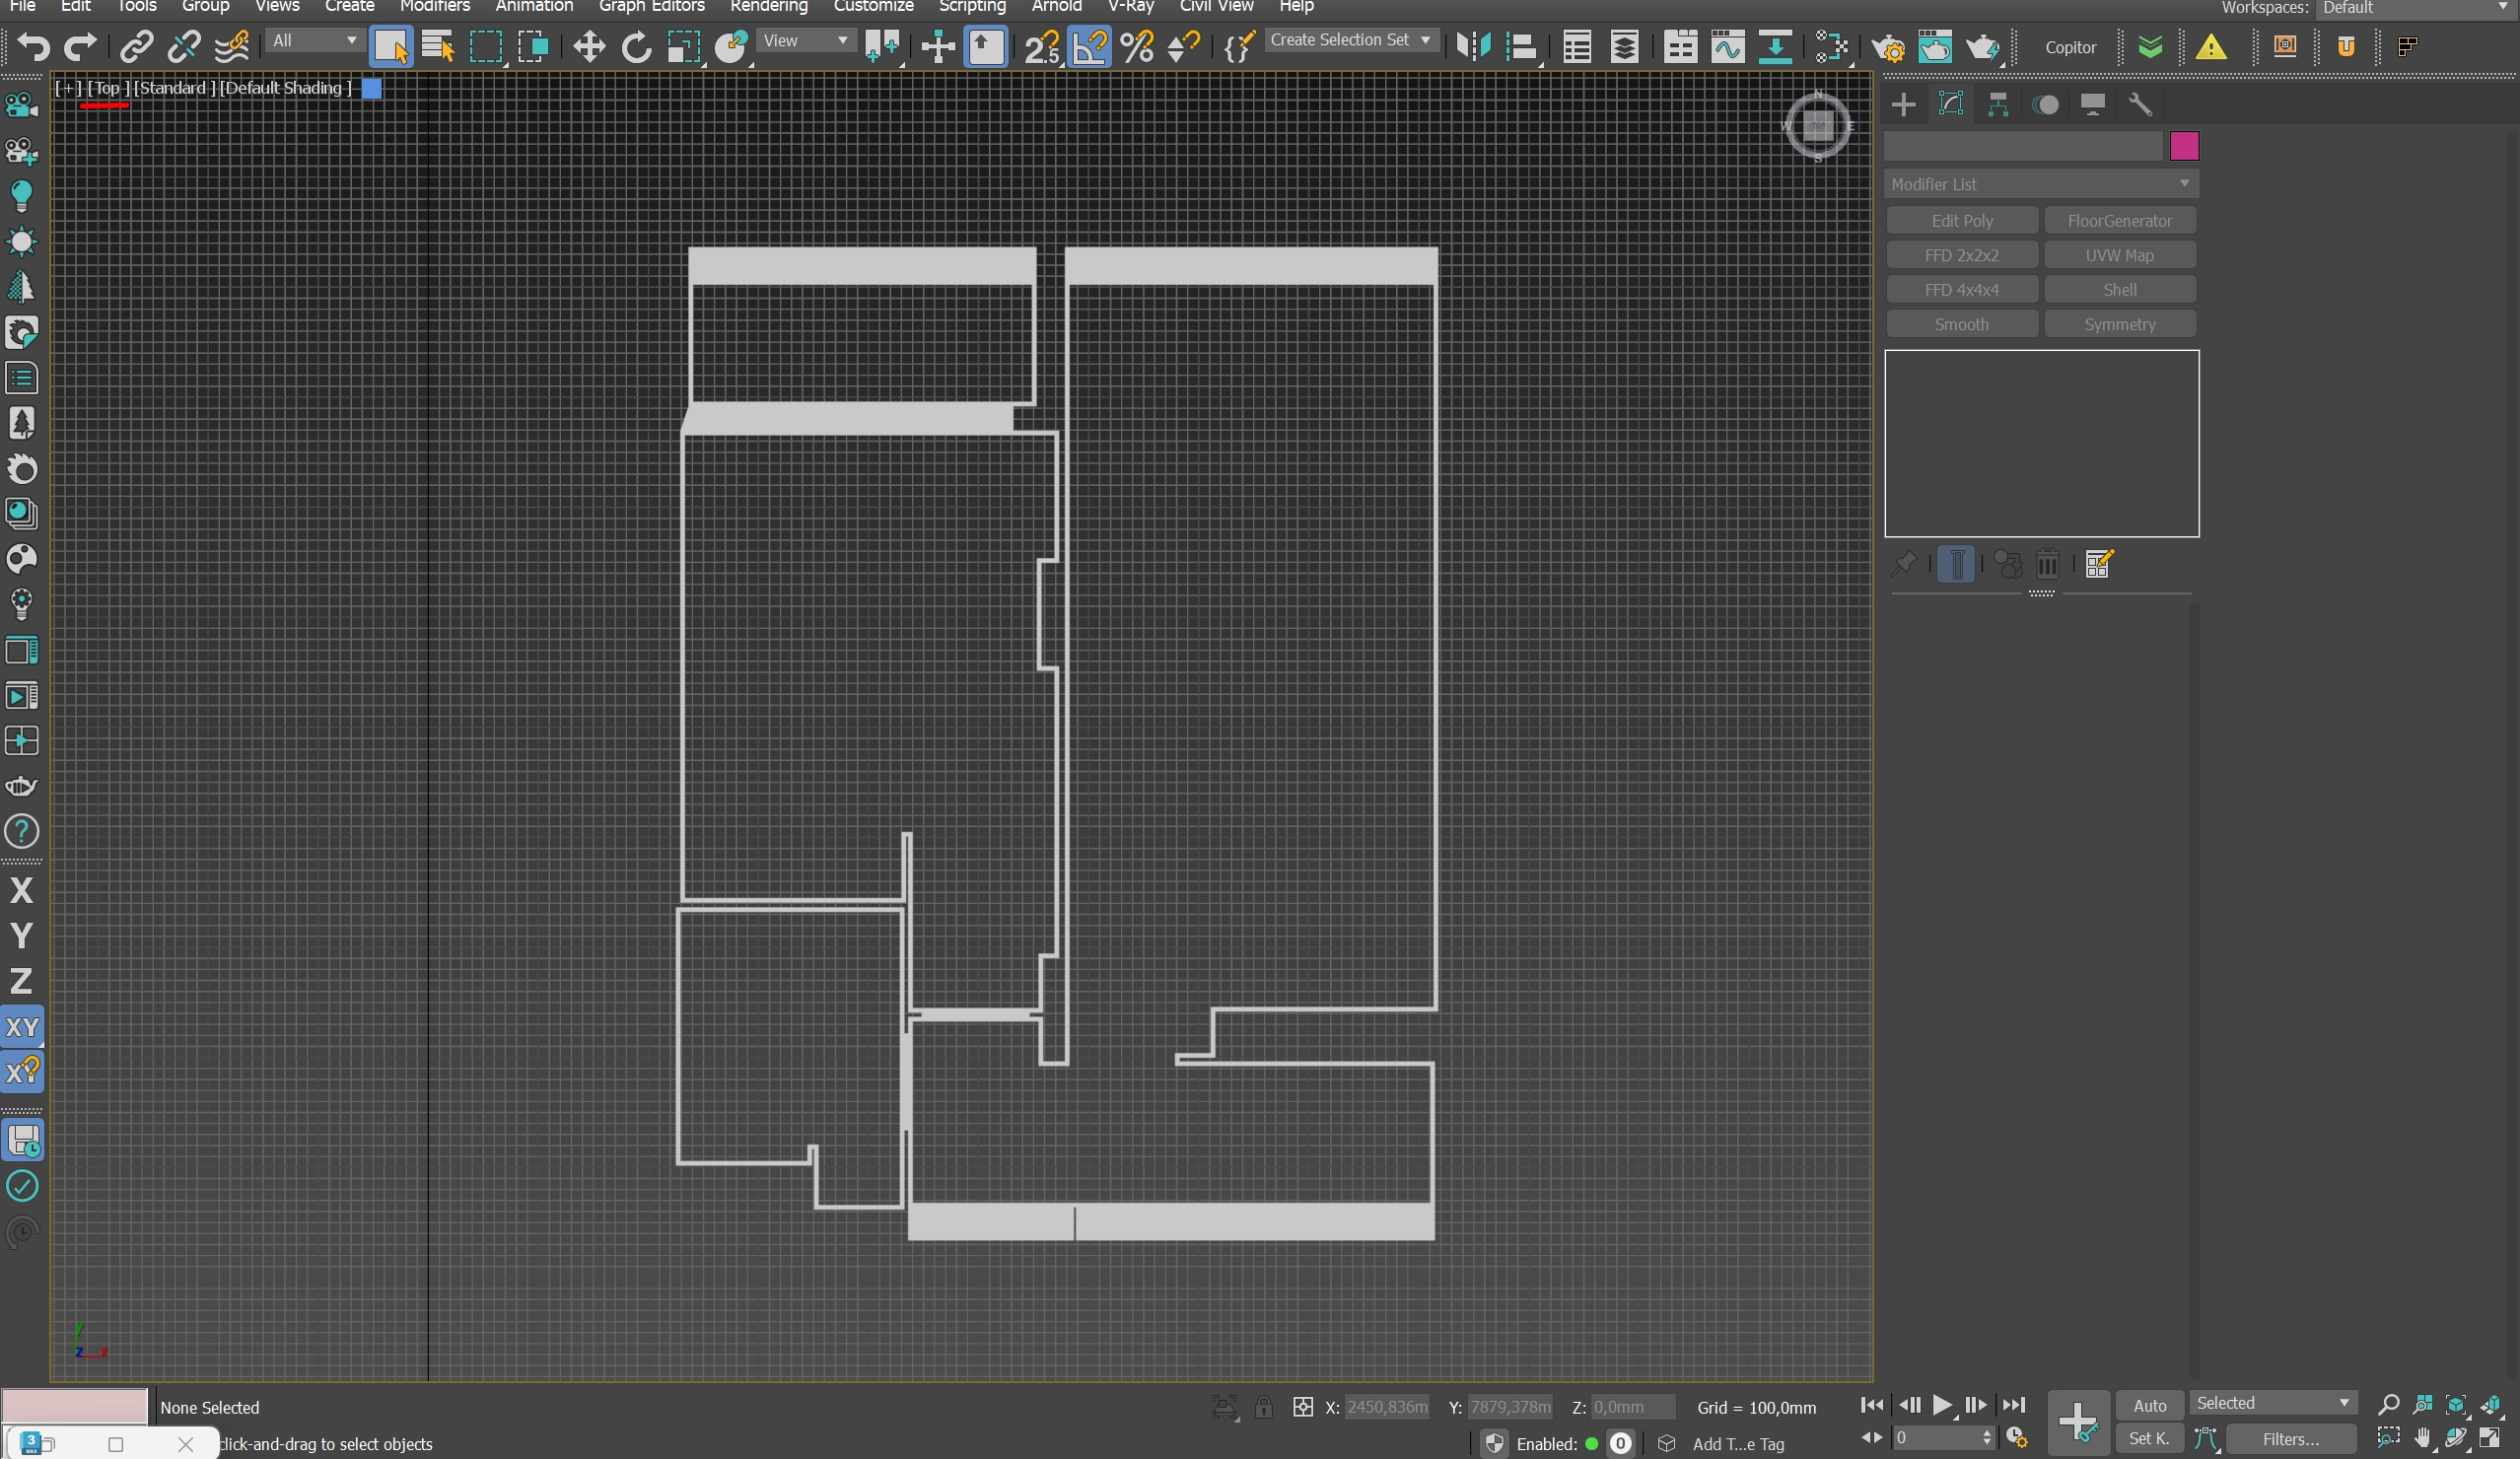Screen dimensions: 2520x1459
Task: Click the Edit Poly modifier button
Action: pos(1961,221)
